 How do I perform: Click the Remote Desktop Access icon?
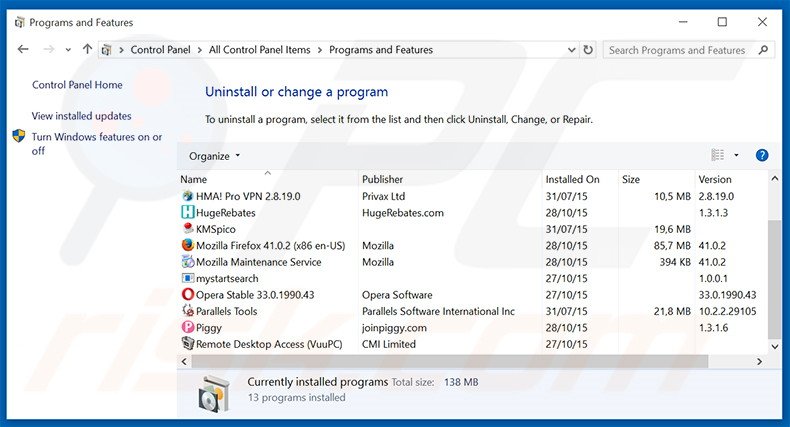[187, 344]
